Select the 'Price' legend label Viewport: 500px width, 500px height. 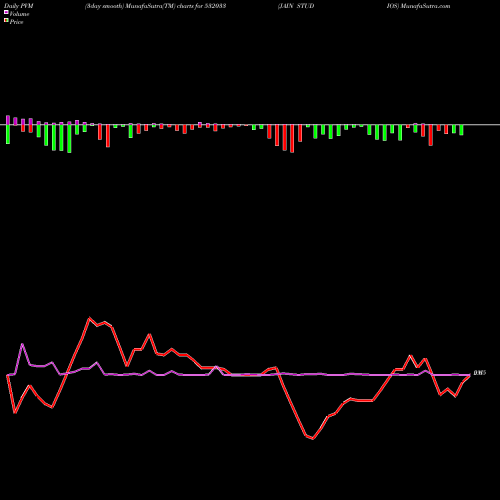(x=16, y=22)
